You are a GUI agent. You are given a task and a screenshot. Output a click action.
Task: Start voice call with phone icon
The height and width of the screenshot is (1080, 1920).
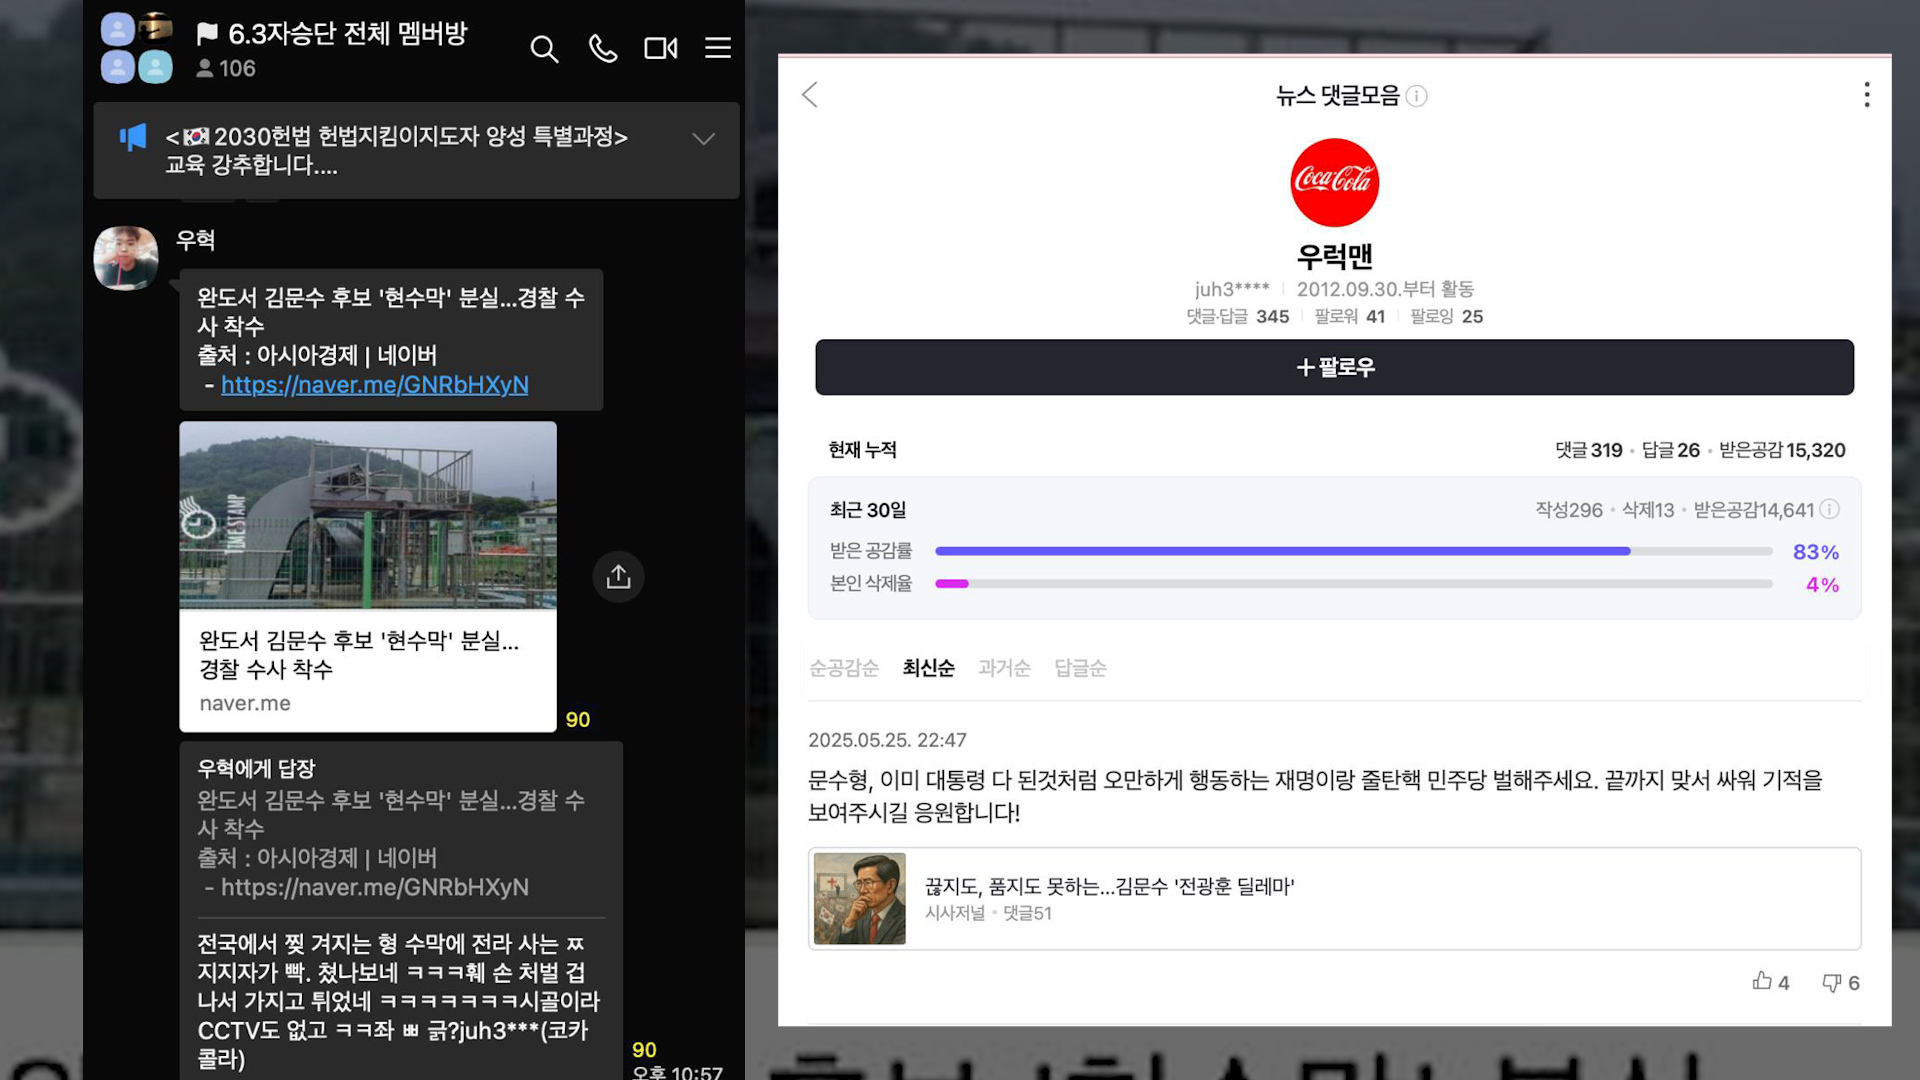[602, 49]
